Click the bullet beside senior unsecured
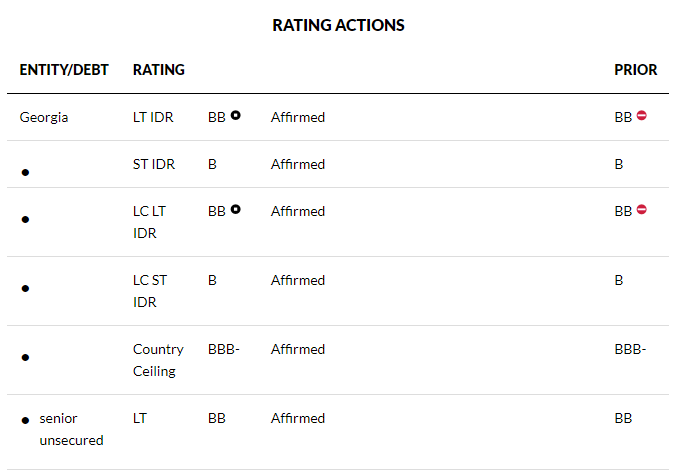Viewport: 679px width, 476px height. coord(25,421)
